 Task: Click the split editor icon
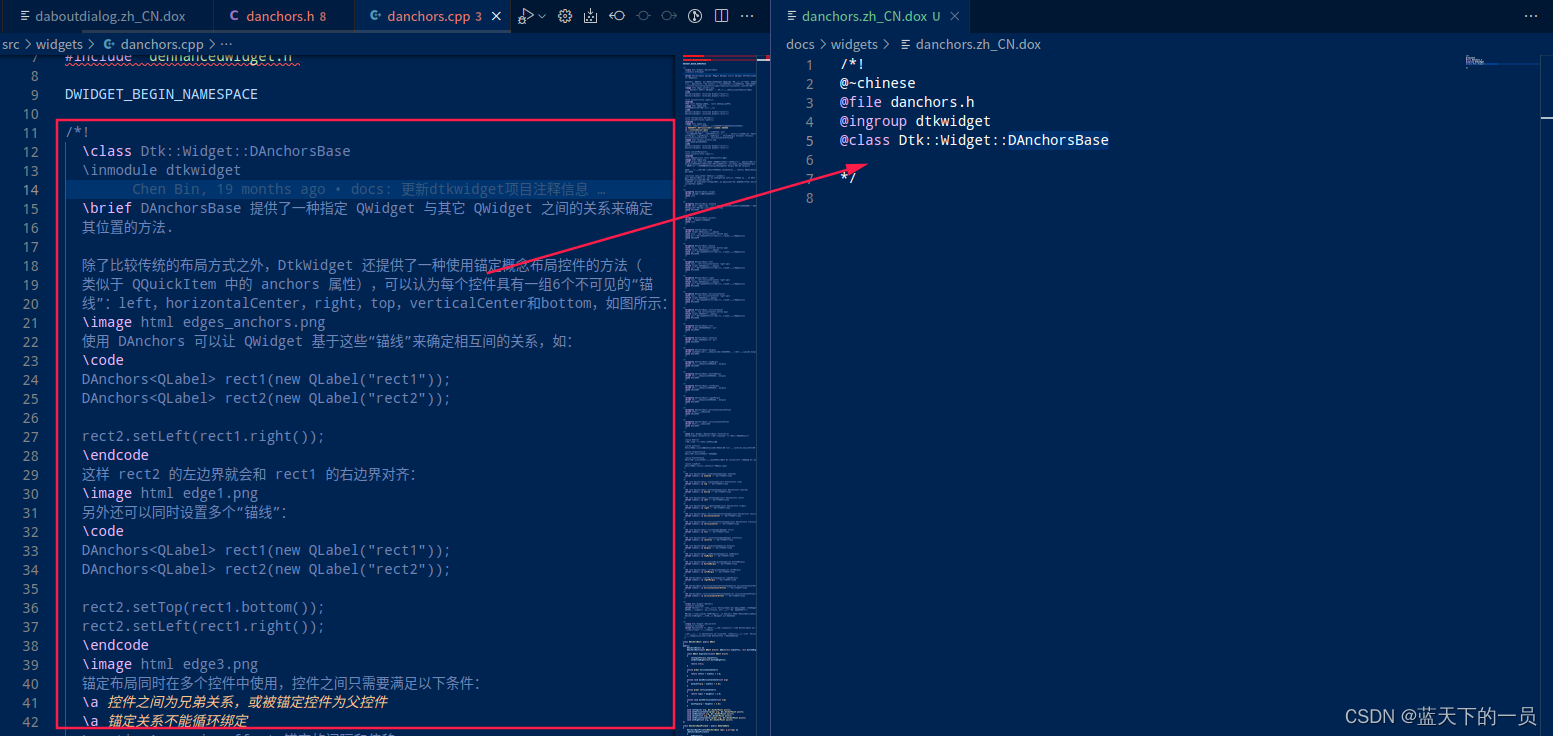pyautogui.click(x=722, y=16)
